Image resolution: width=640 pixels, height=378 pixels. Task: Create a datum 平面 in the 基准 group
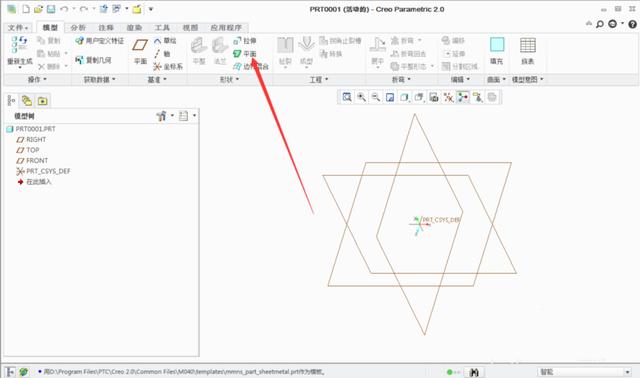click(140, 51)
